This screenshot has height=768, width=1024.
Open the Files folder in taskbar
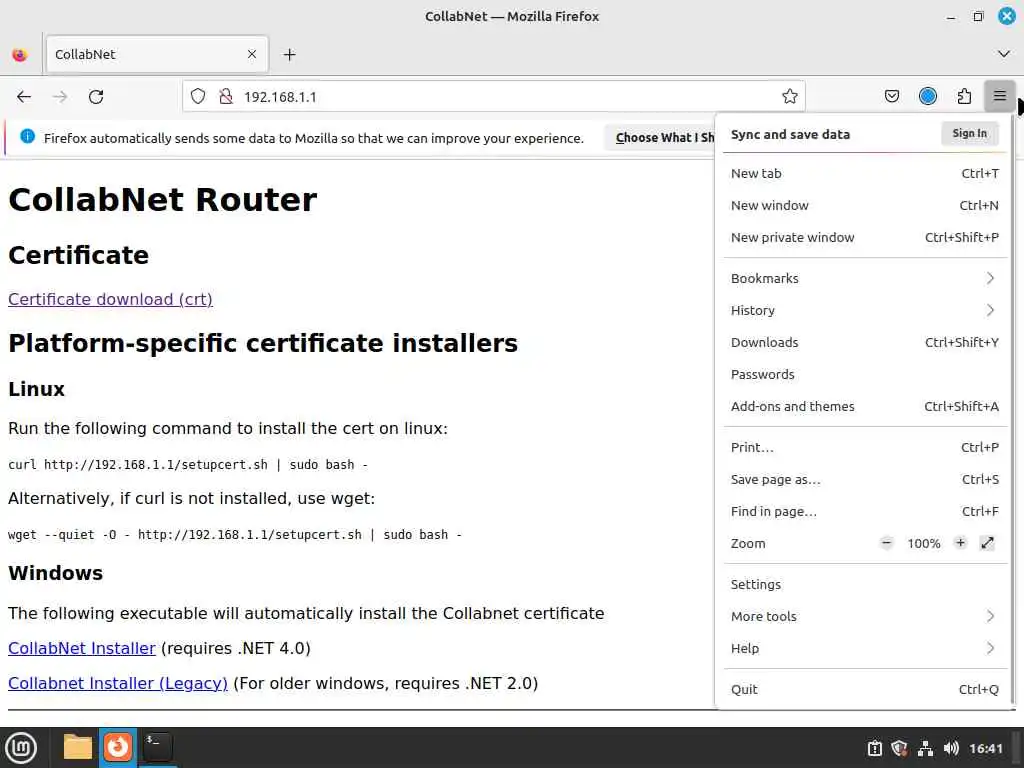tap(78, 747)
